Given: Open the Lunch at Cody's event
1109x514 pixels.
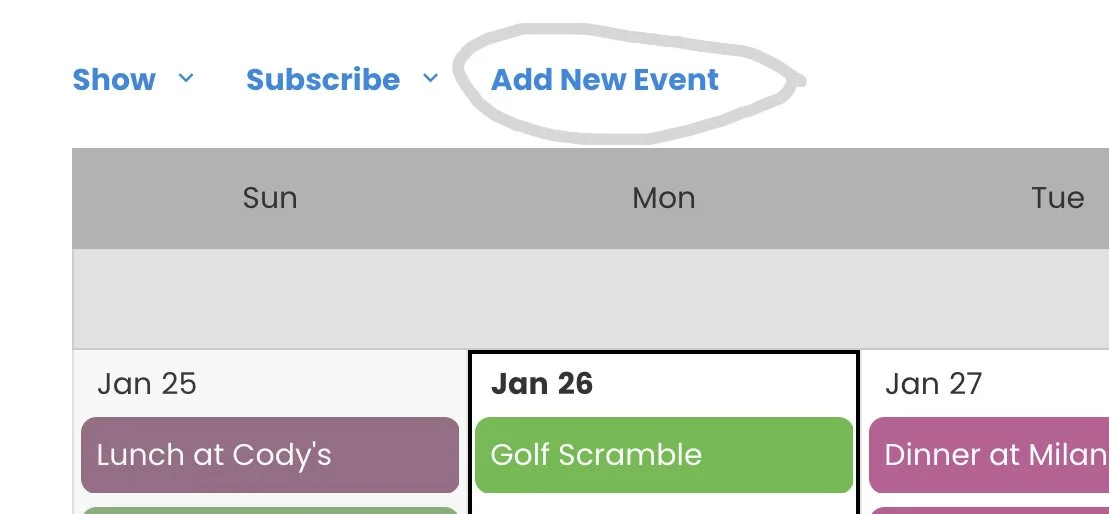Looking at the screenshot, I should [x=270, y=455].
